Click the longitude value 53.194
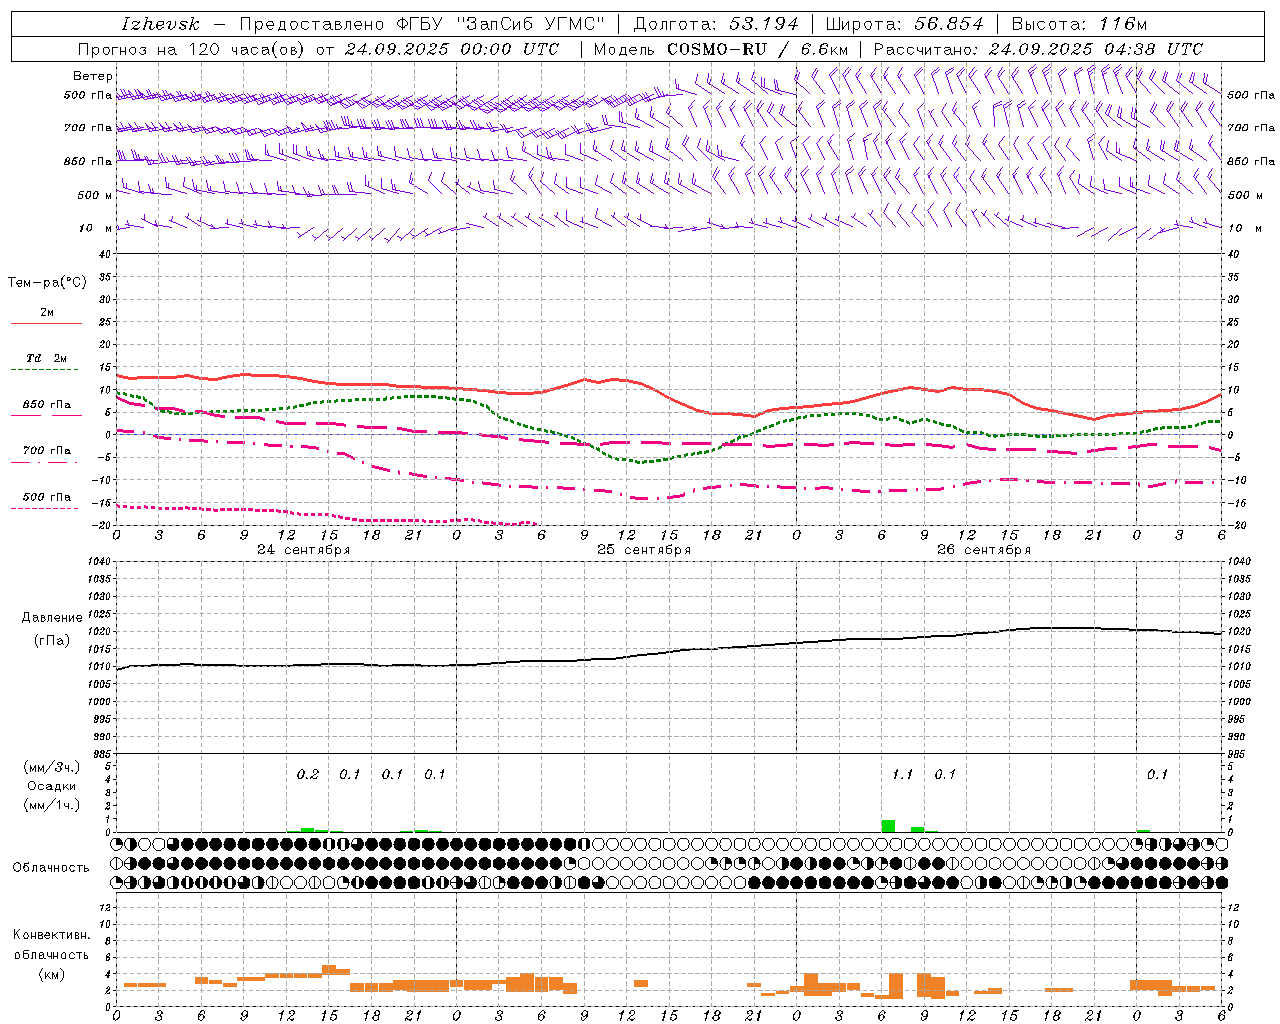This screenshot has height=1024, width=1280. [764, 24]
